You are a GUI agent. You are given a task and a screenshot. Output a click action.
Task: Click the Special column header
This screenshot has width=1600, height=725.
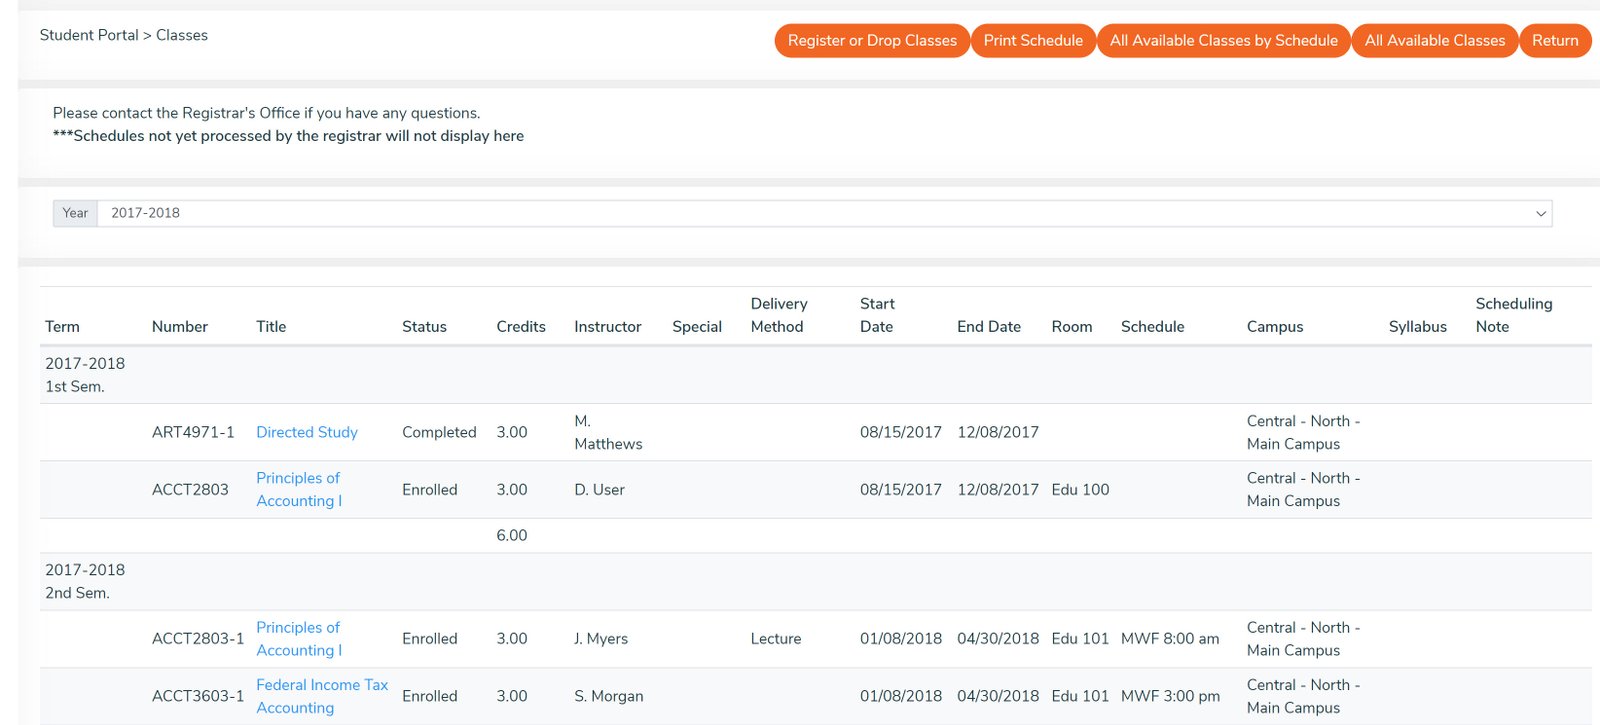[697, 327]
